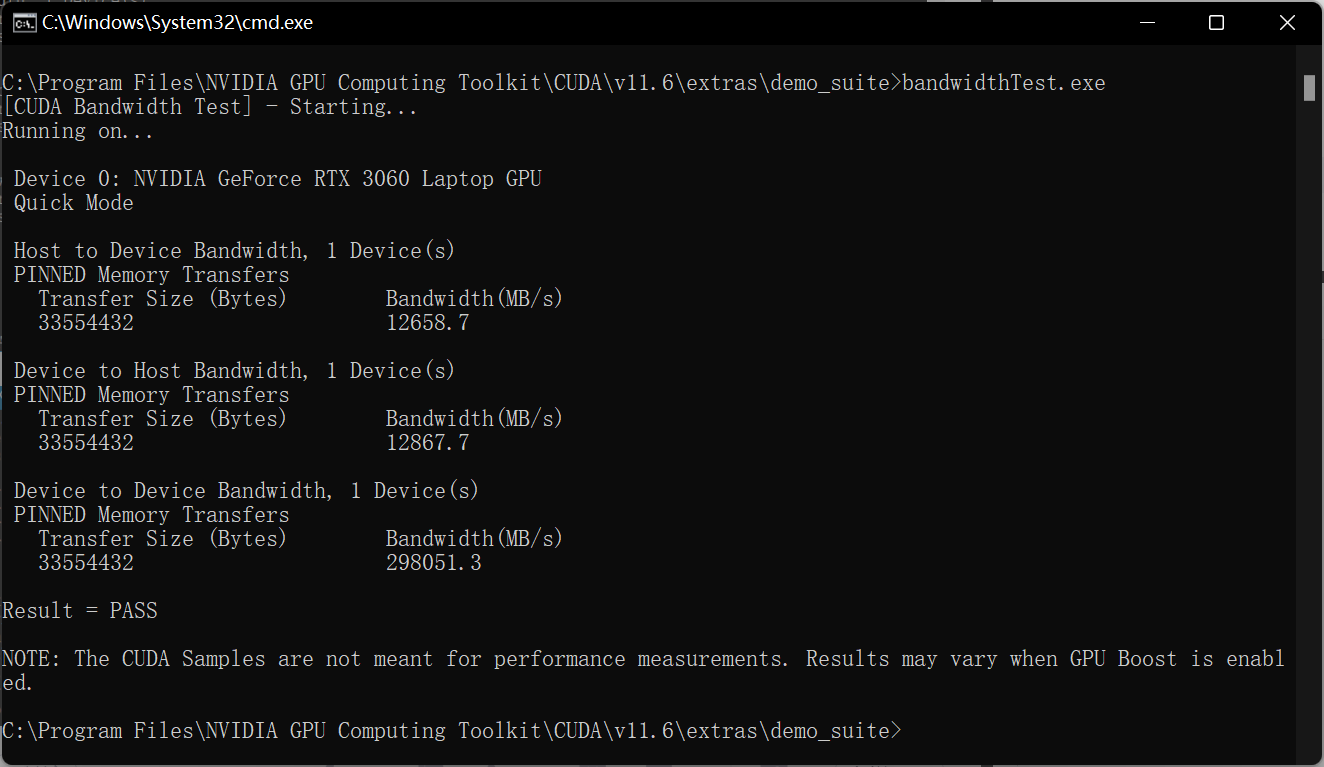Click the 298051.3 bandwidth value
This screenshot has height=767, width=1324.
click(434, 563)
